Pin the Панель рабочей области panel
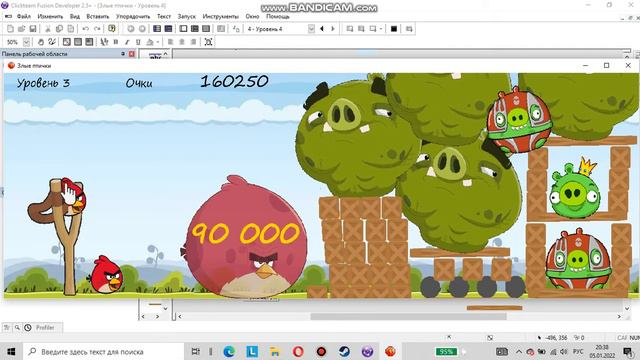640x360 pixels. [123, 54]
